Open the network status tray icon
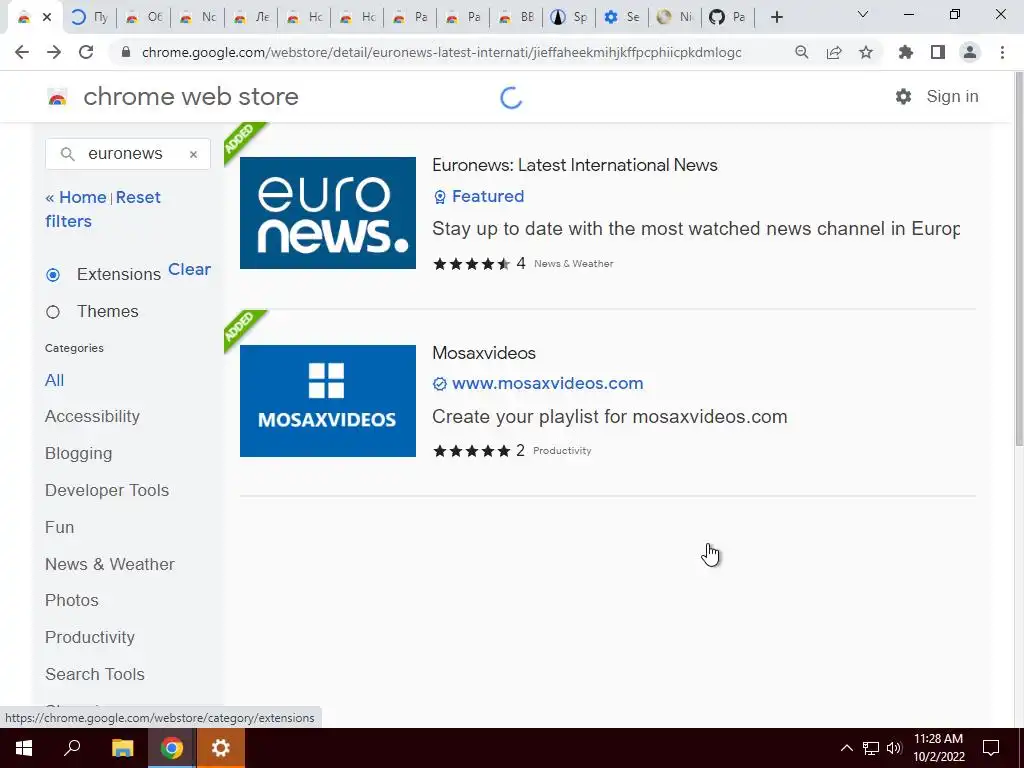1024x768 pixels. click(x=871, y=748)
